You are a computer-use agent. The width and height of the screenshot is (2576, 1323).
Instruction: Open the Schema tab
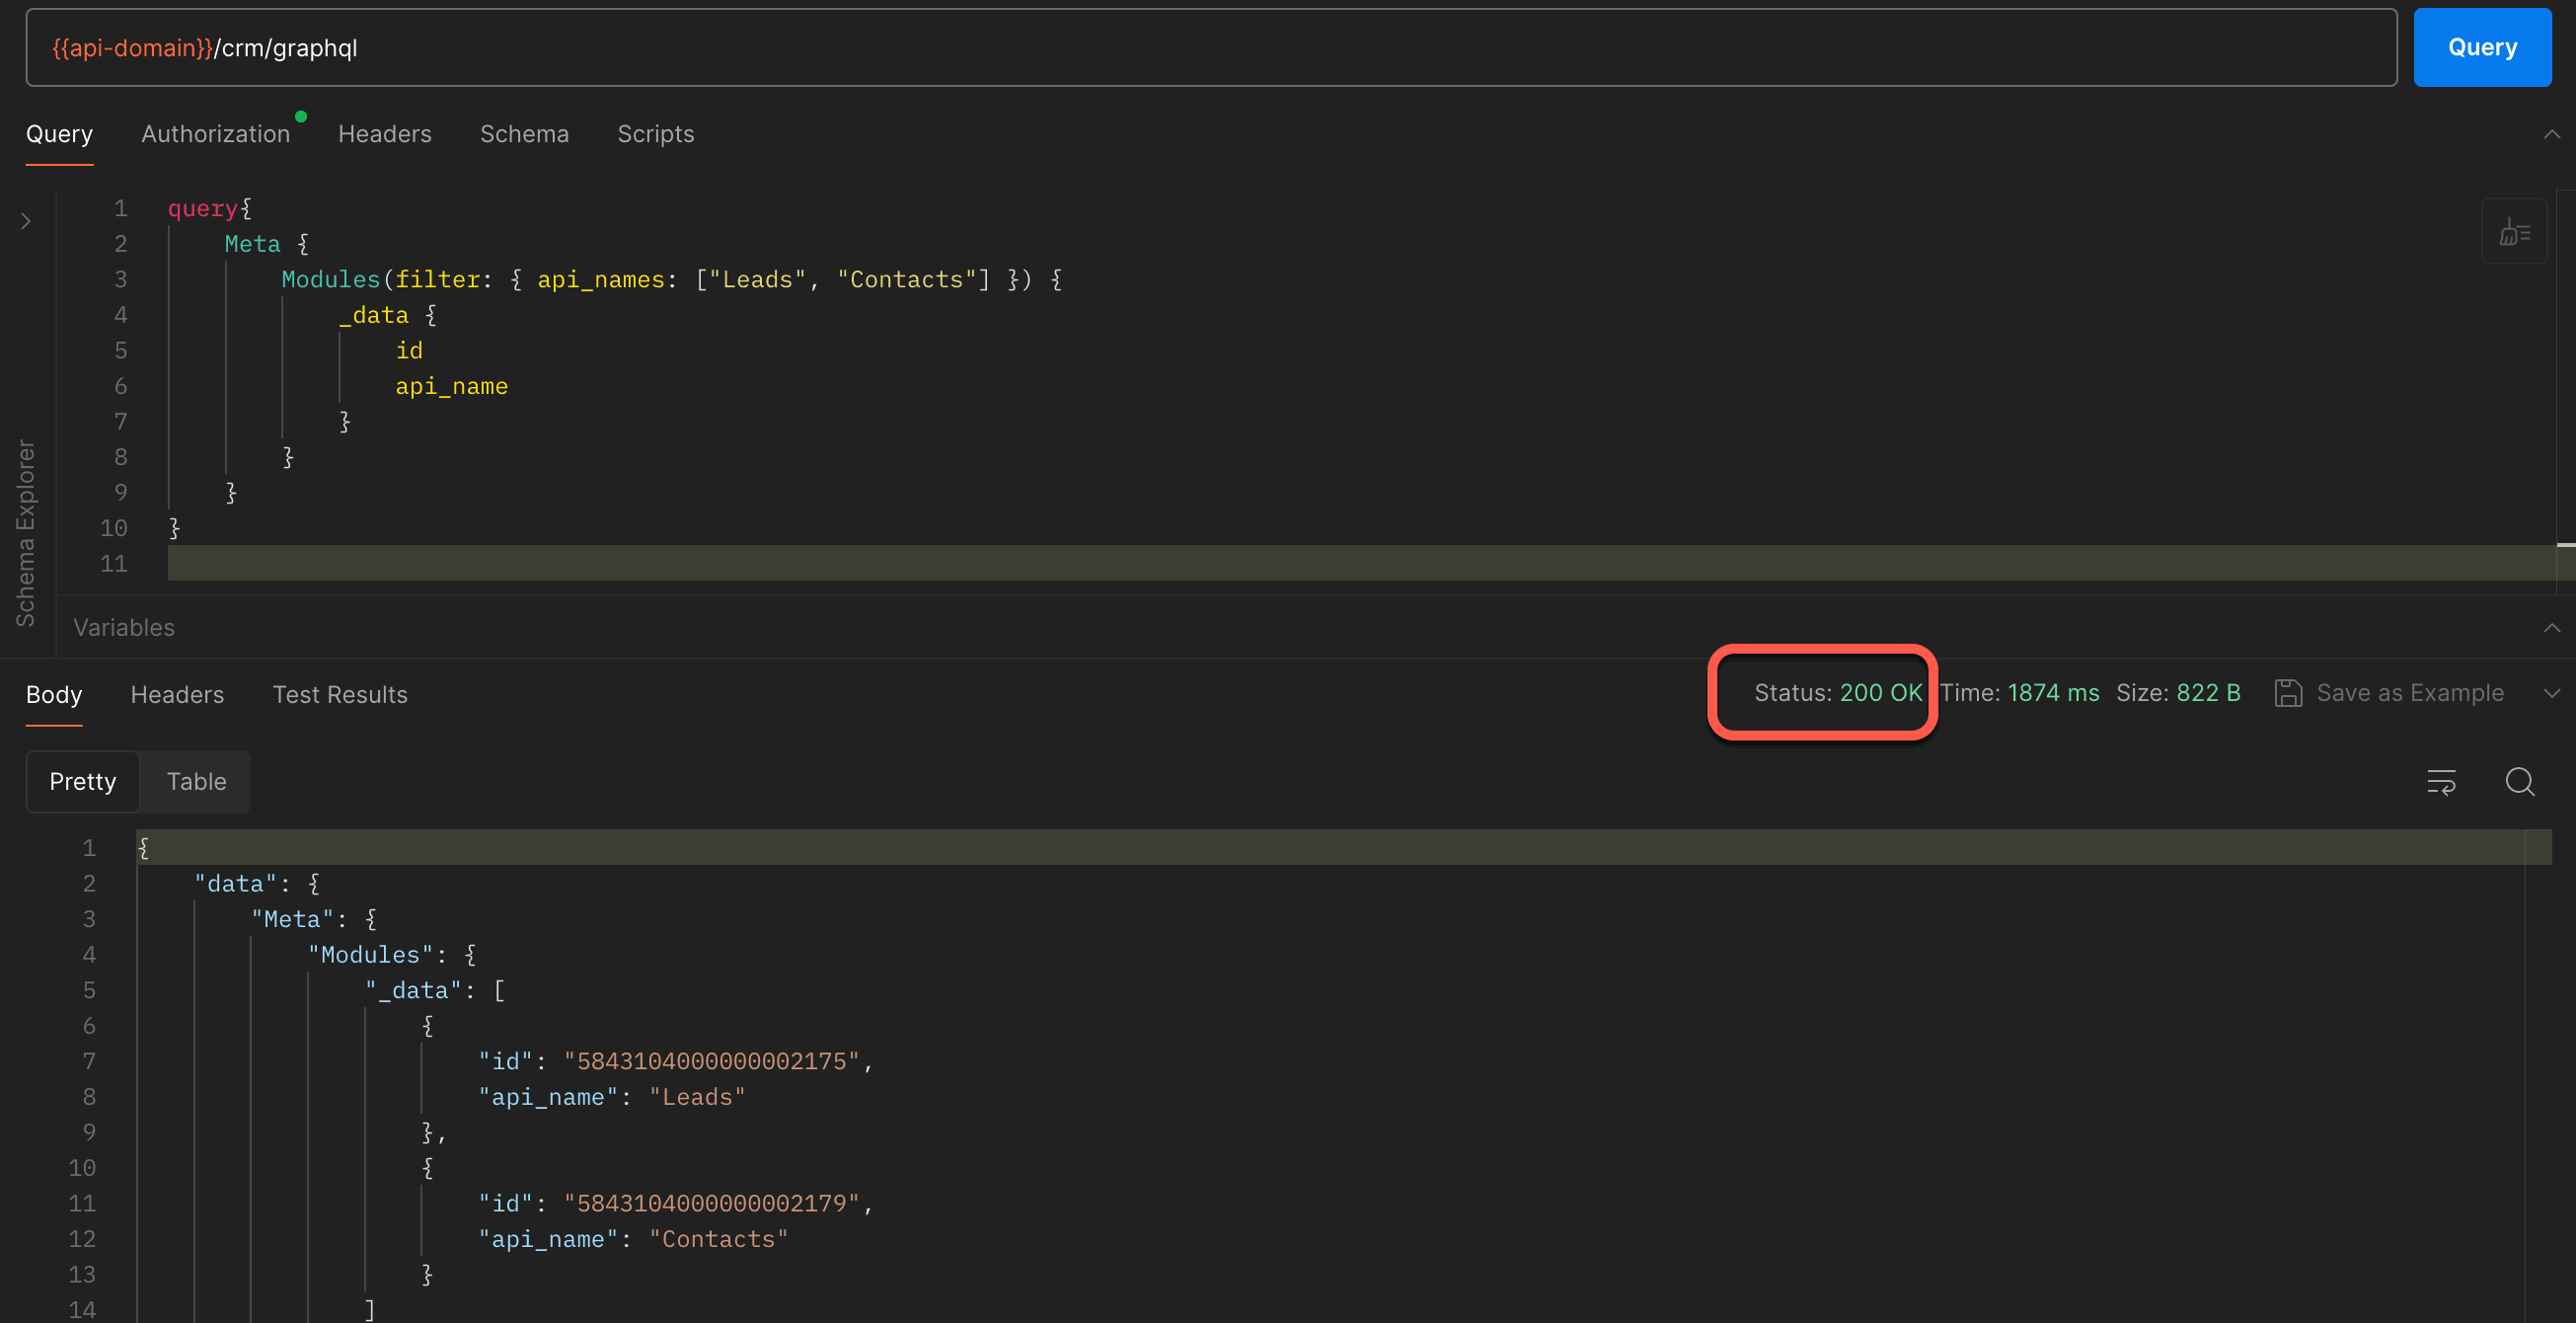click(523, 134)
